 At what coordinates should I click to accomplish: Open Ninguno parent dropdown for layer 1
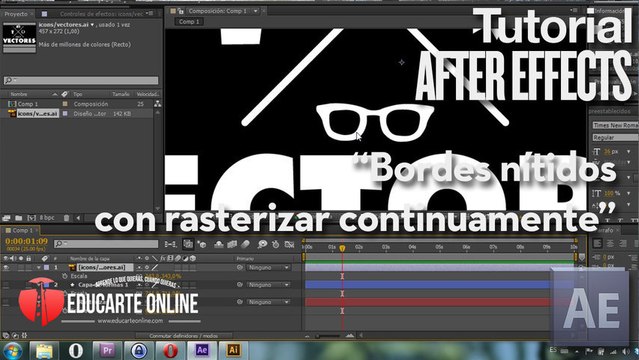coord(269,267)
